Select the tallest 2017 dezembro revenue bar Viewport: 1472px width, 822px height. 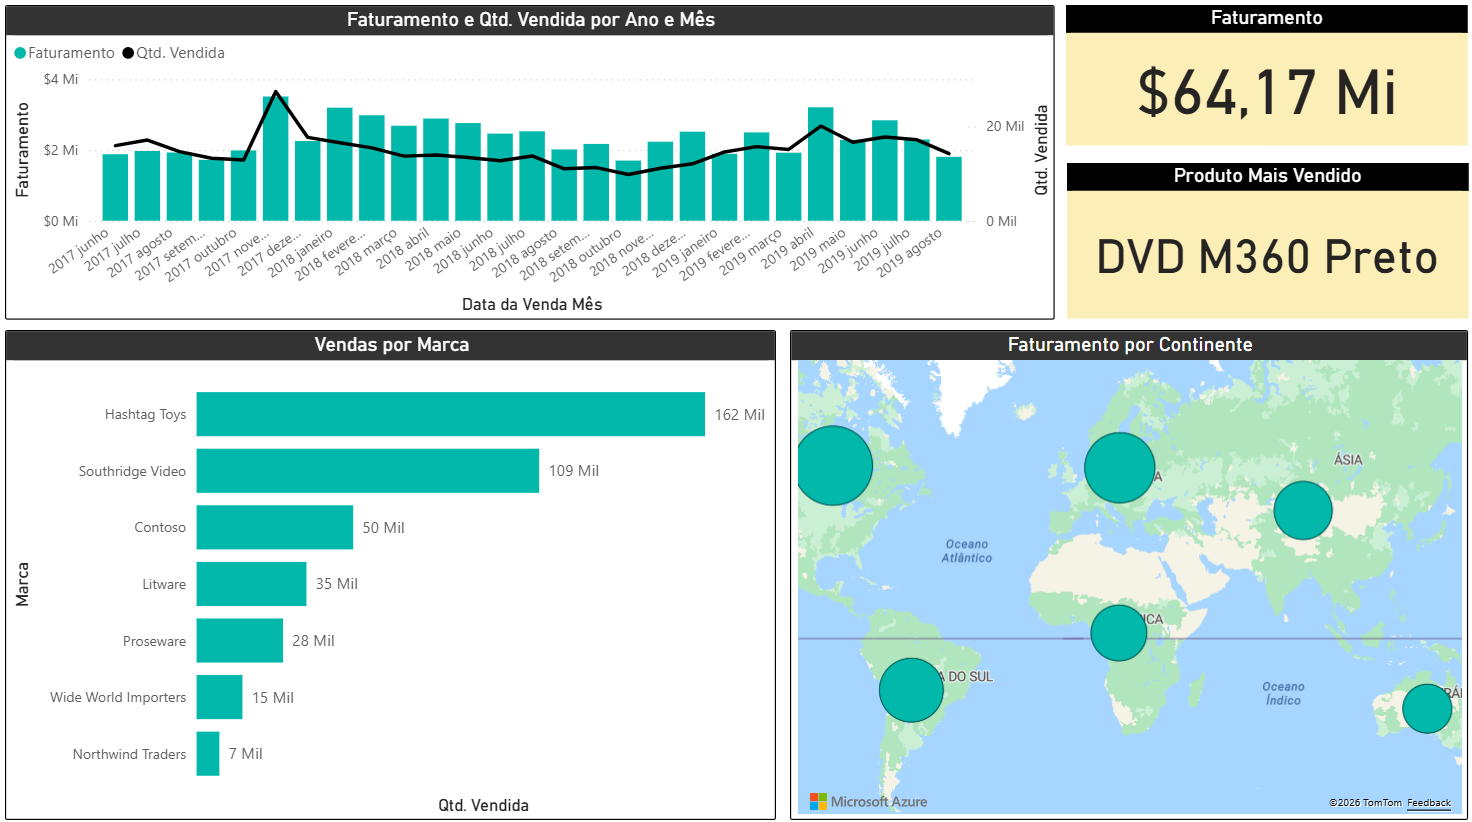coord(276,159)
